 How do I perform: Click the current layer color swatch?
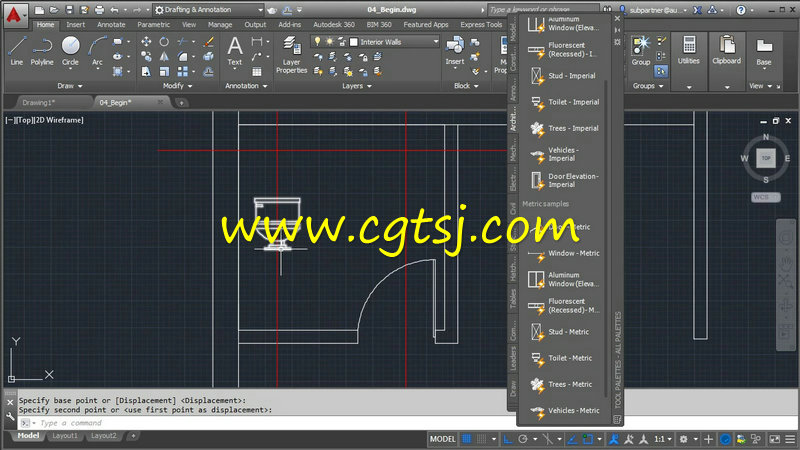click(x=354, y=42)
